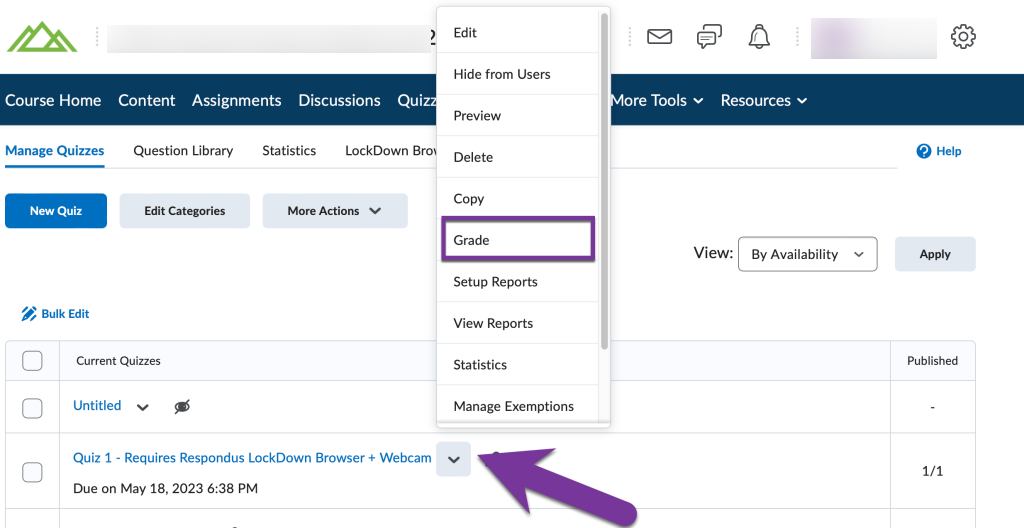The height and width of the screenshot is (528, 1024).
Task: Choose Edit from the quiz context menu
Action: click(x=517, y=33)
